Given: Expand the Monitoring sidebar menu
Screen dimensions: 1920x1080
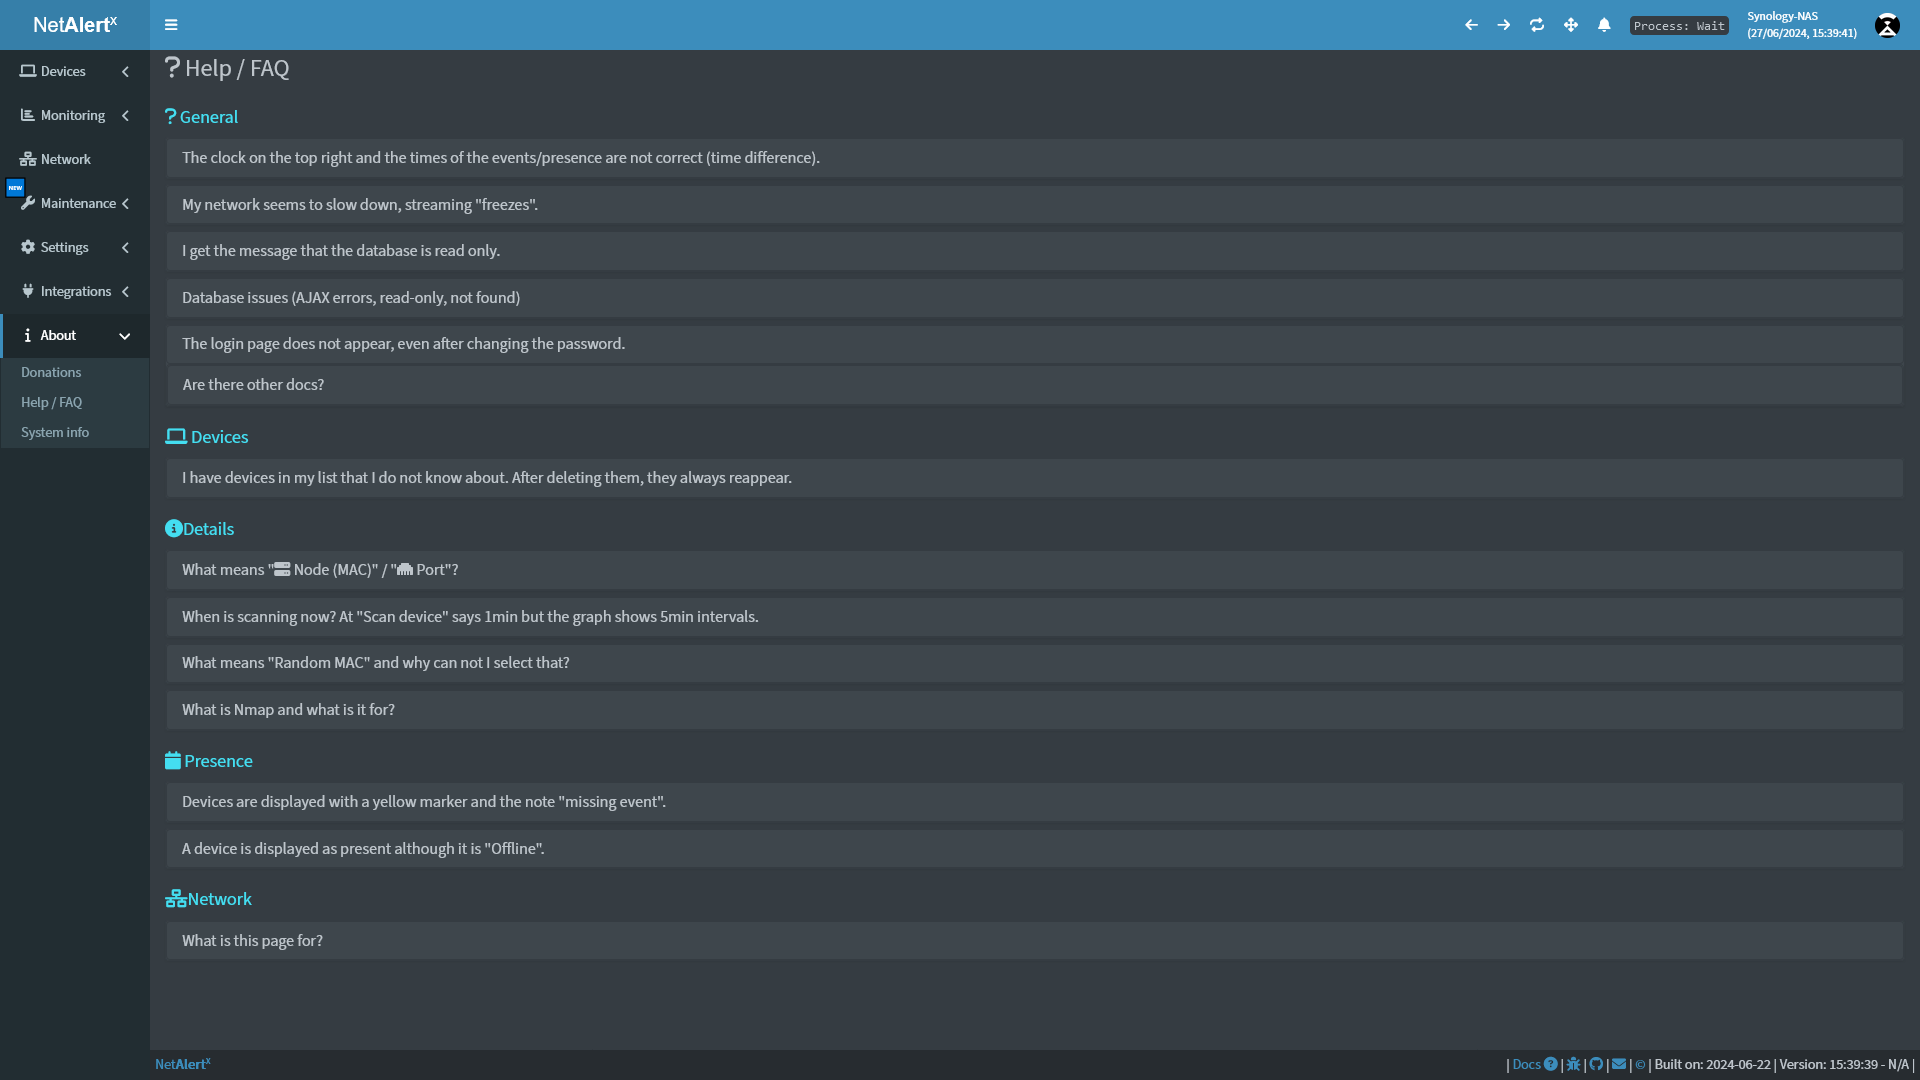Looking at the screenshot, I should tap(74, 115).
